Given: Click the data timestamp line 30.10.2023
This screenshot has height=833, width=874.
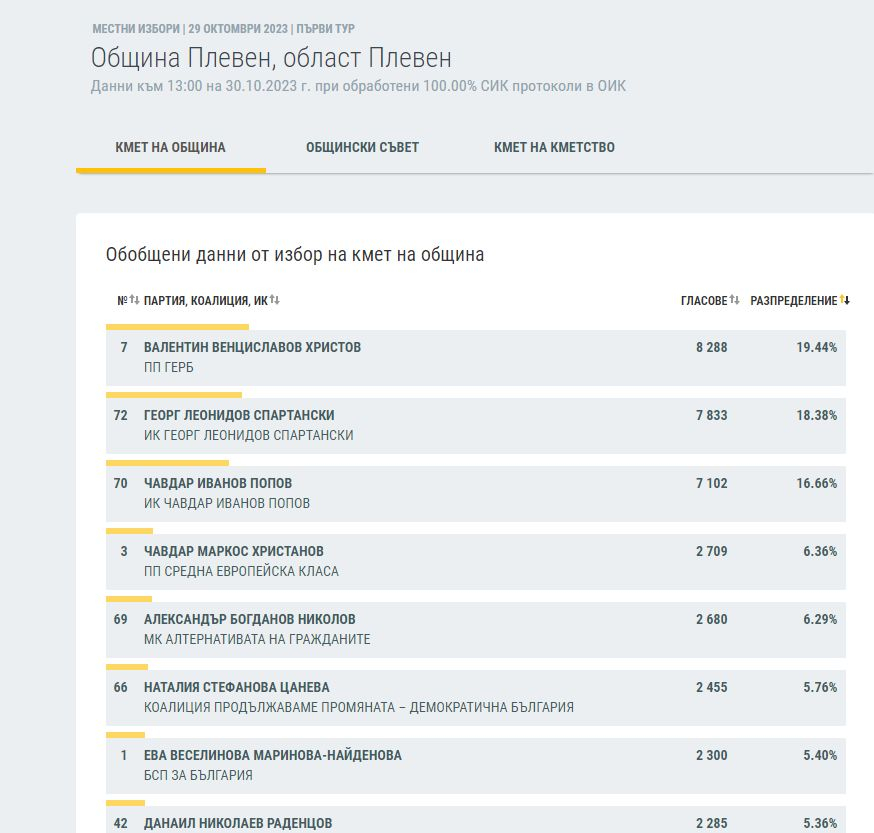Looking at the screenshot, I should [358, 86].
